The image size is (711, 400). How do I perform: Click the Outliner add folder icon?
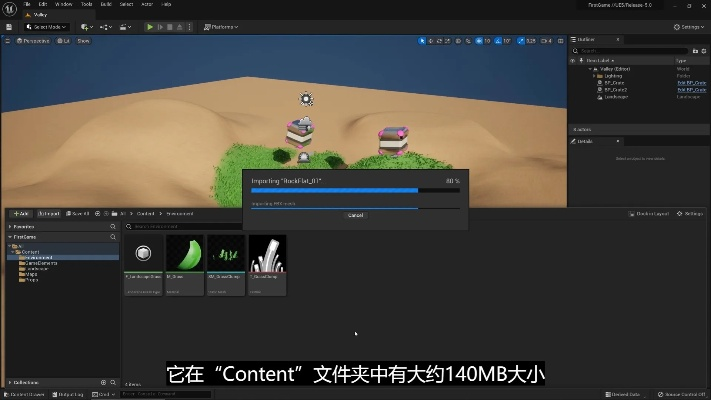(696, 51)
